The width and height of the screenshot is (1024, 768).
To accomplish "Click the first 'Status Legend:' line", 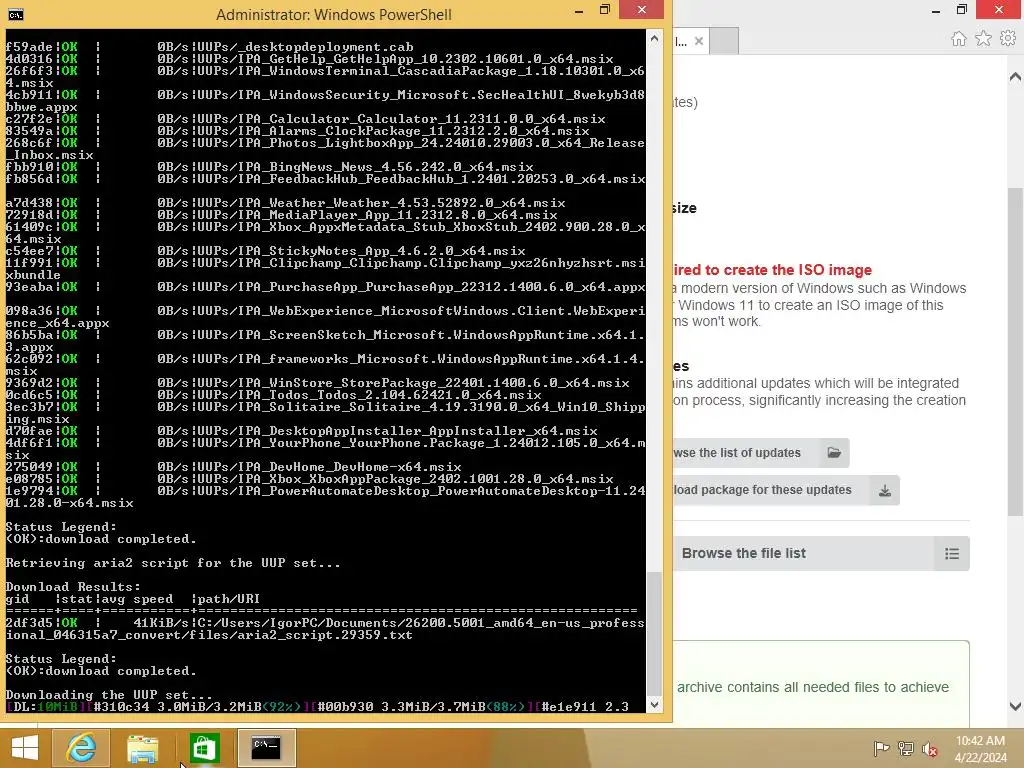I will (x=61, y=527).
